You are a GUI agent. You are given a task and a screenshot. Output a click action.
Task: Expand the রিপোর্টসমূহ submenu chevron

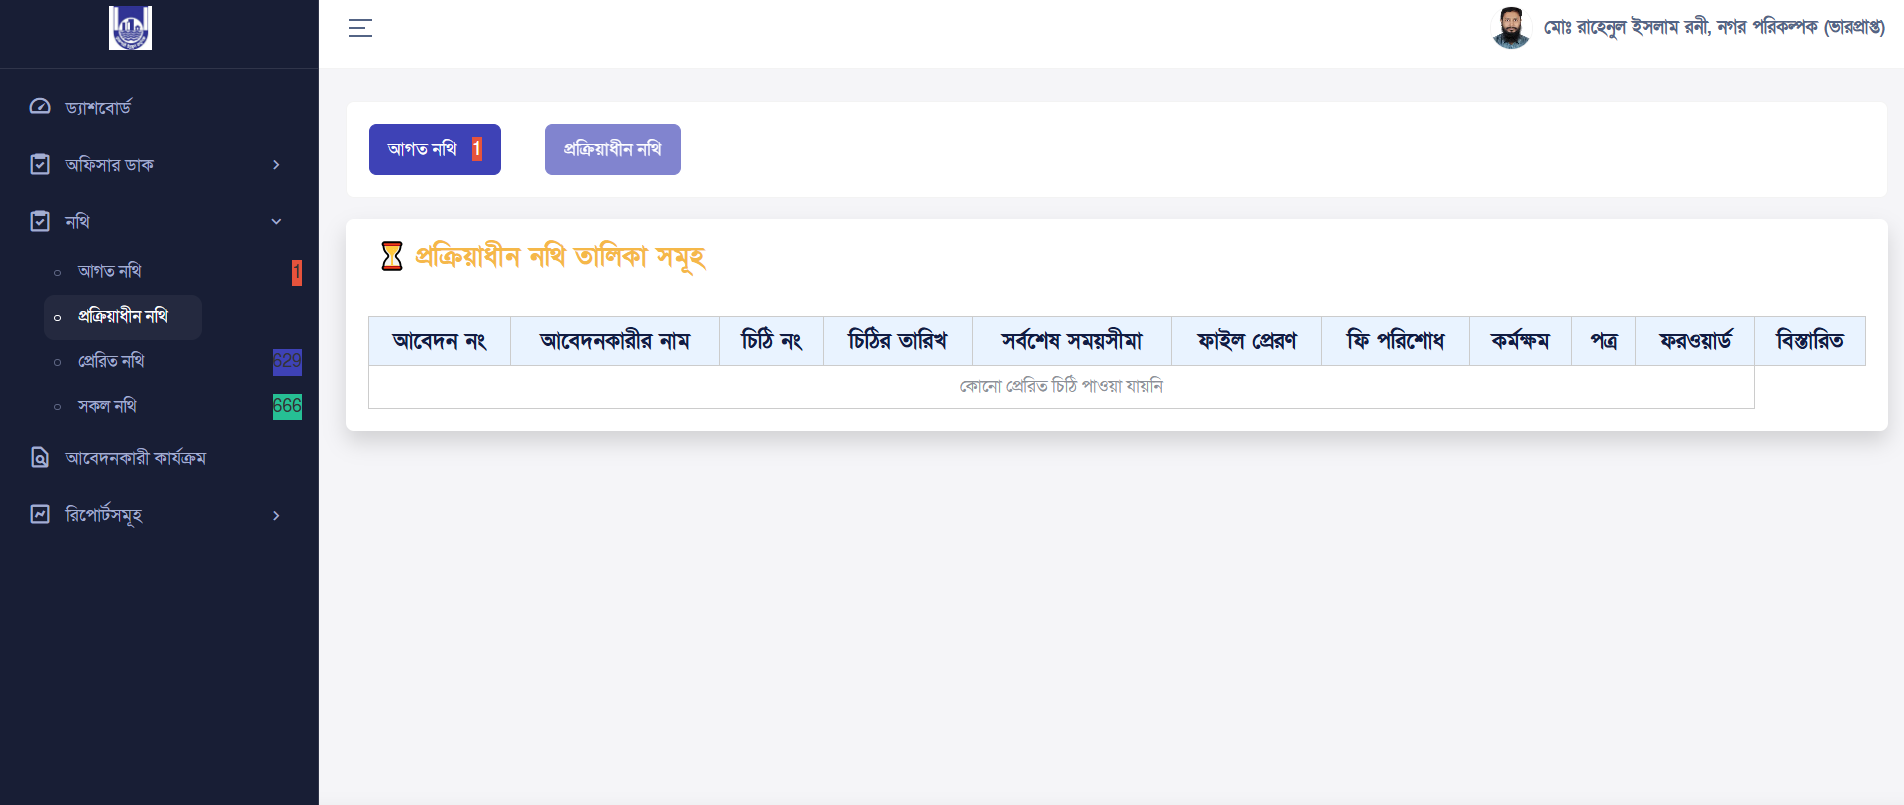[276, 516]
